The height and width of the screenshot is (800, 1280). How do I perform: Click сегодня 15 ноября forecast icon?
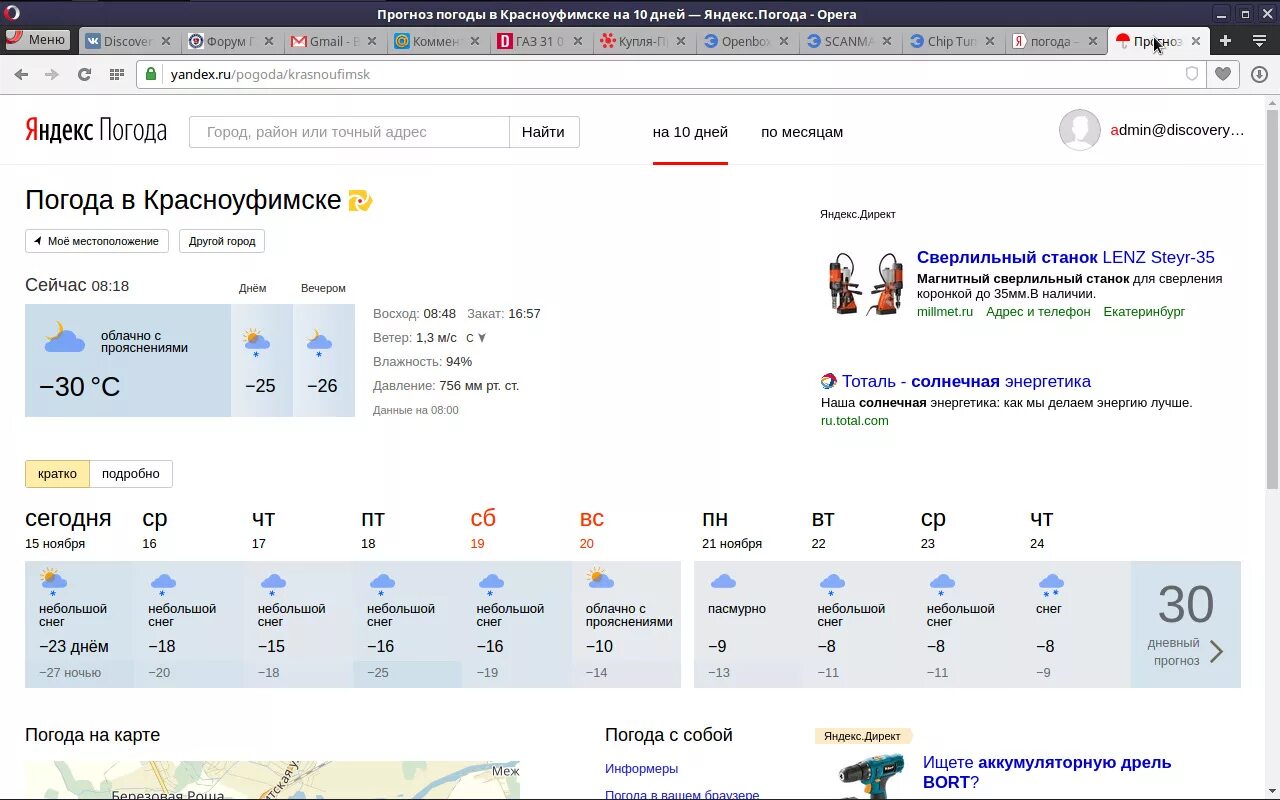[53, 581]
